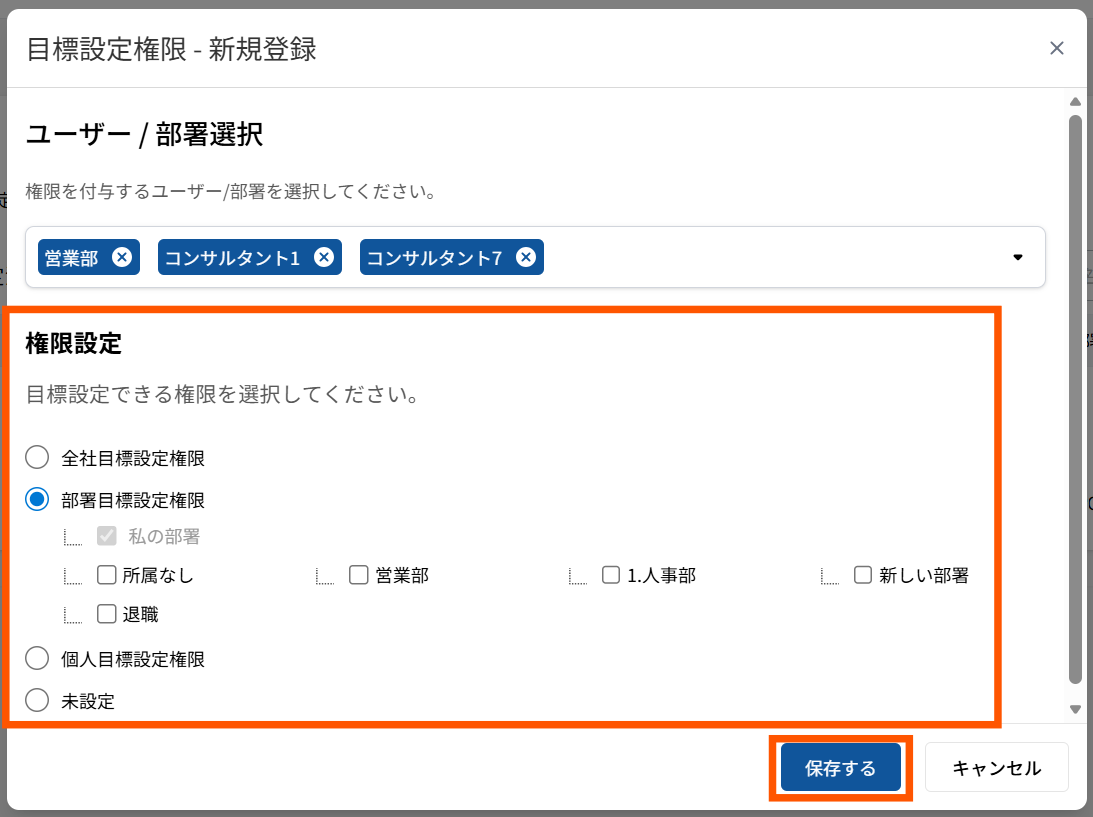Viewport: 1093px width, 817px height.
Task: Click the vertical scrollbar thumb
Action: point(1075,400)
